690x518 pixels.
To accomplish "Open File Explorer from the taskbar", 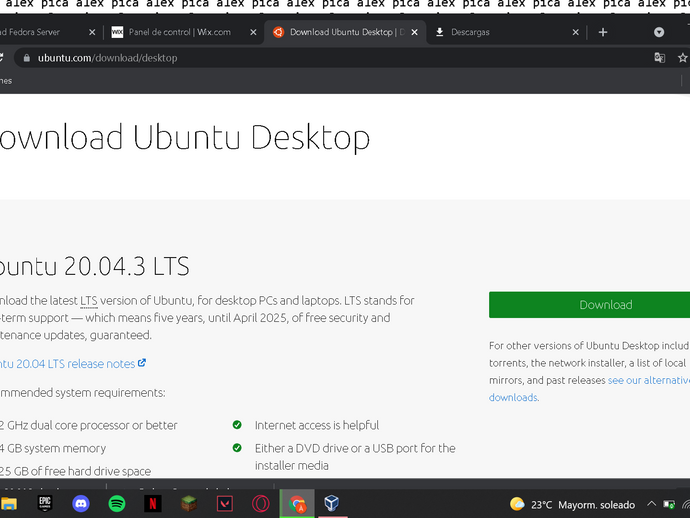I will pos(8,503).
